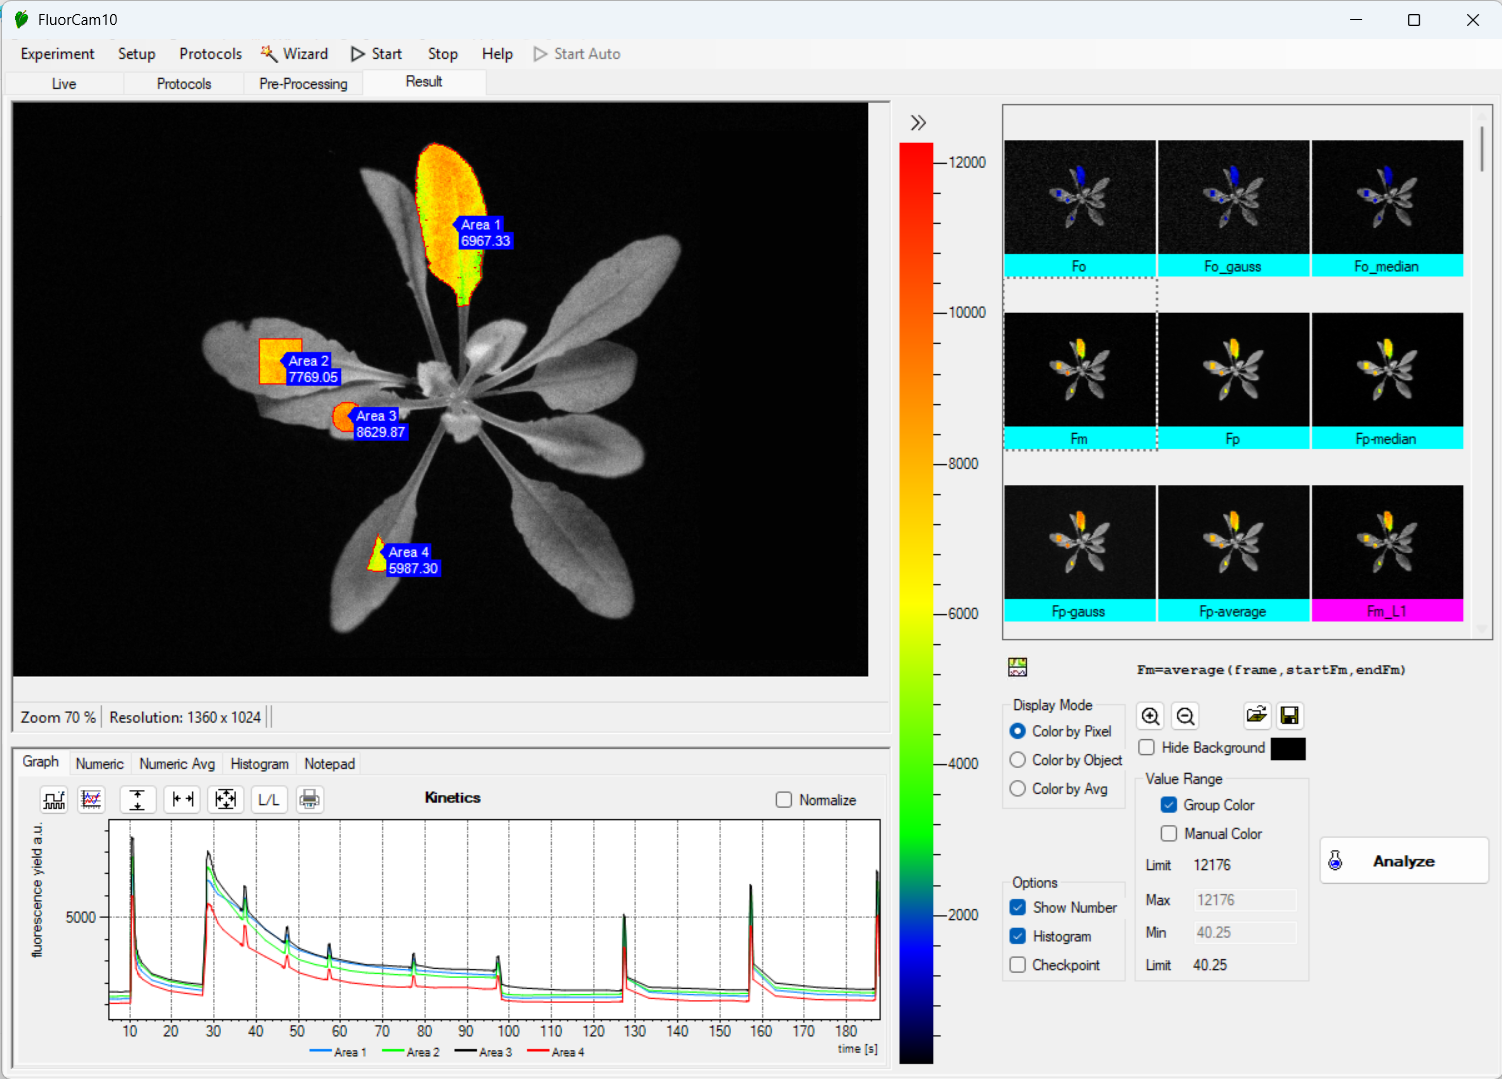This screenshot has width=1502, height=1079.
Task: Select the Fo_gauss thumbnail image
Action: click(1232, 198)
